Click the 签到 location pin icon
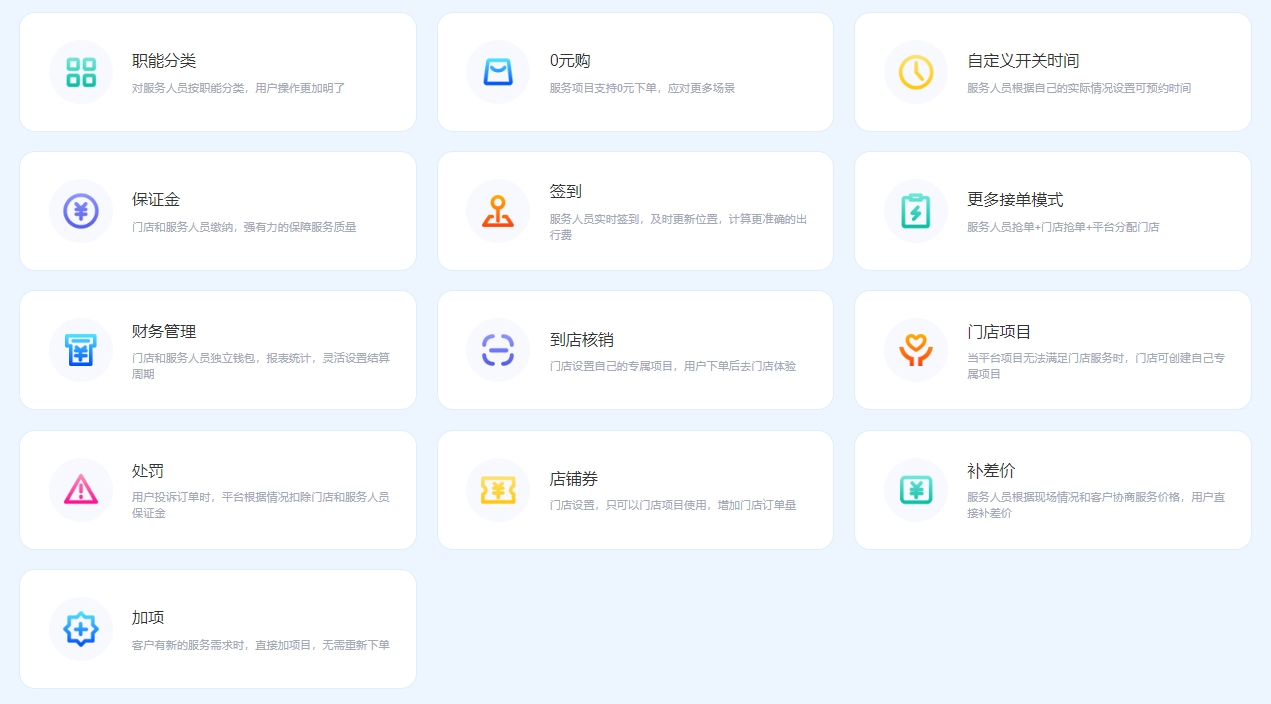The height and width of the screenshot is (704, 1271). pos(498,211)
